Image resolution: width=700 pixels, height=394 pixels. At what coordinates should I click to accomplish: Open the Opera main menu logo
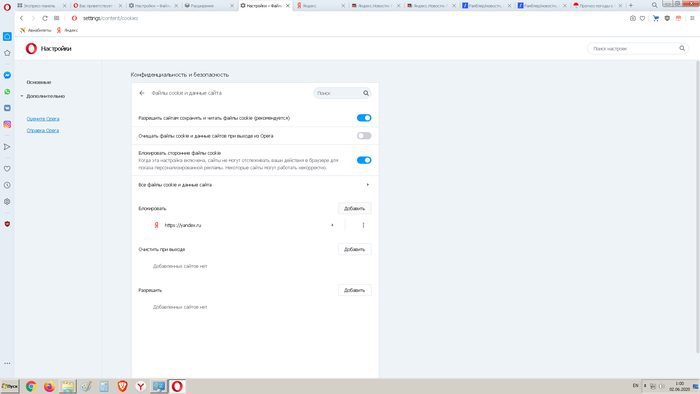(x=7, y=7)
